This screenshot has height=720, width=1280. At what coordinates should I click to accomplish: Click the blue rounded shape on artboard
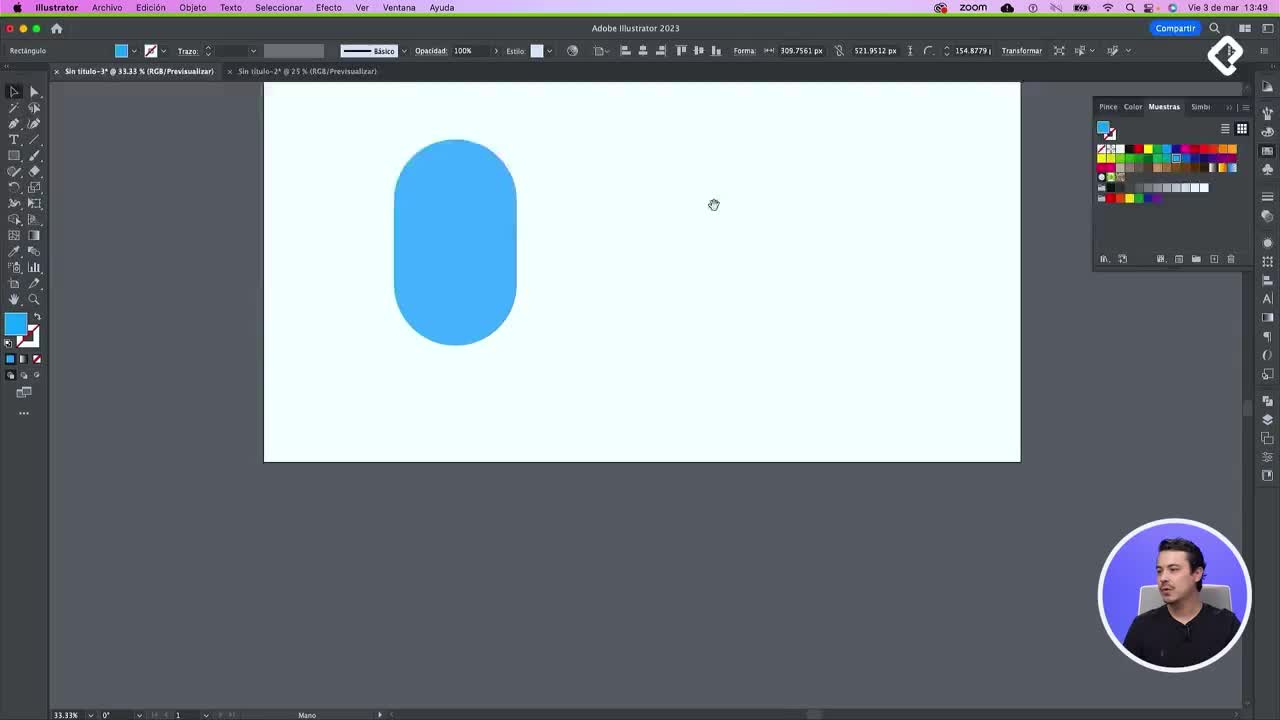coord(455,243)
